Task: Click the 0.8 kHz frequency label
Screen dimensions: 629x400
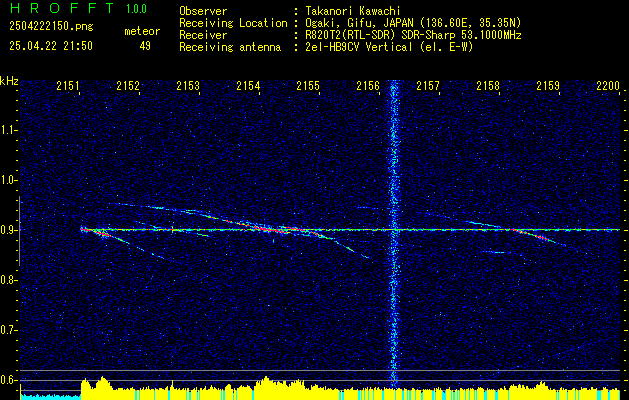Action: coord(8,280)
